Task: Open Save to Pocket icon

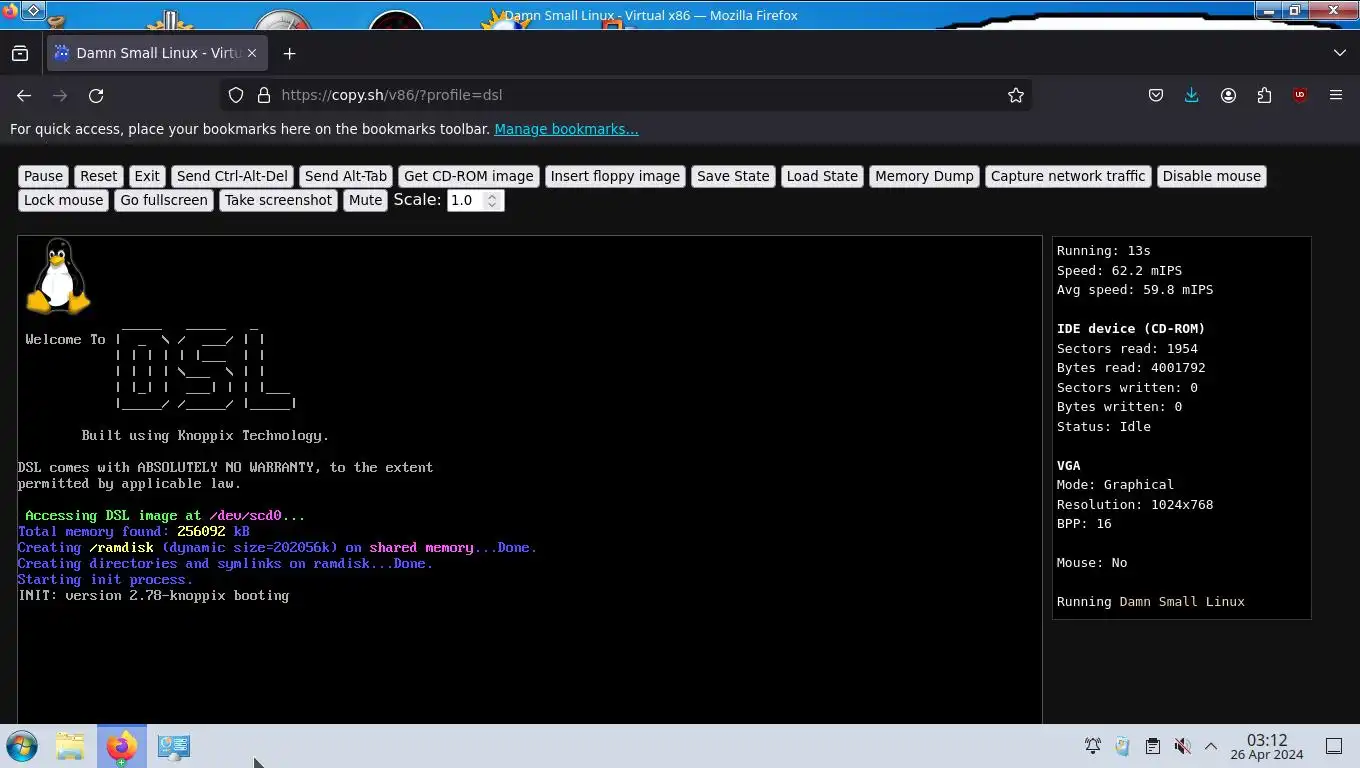Action: [1156, 95]
